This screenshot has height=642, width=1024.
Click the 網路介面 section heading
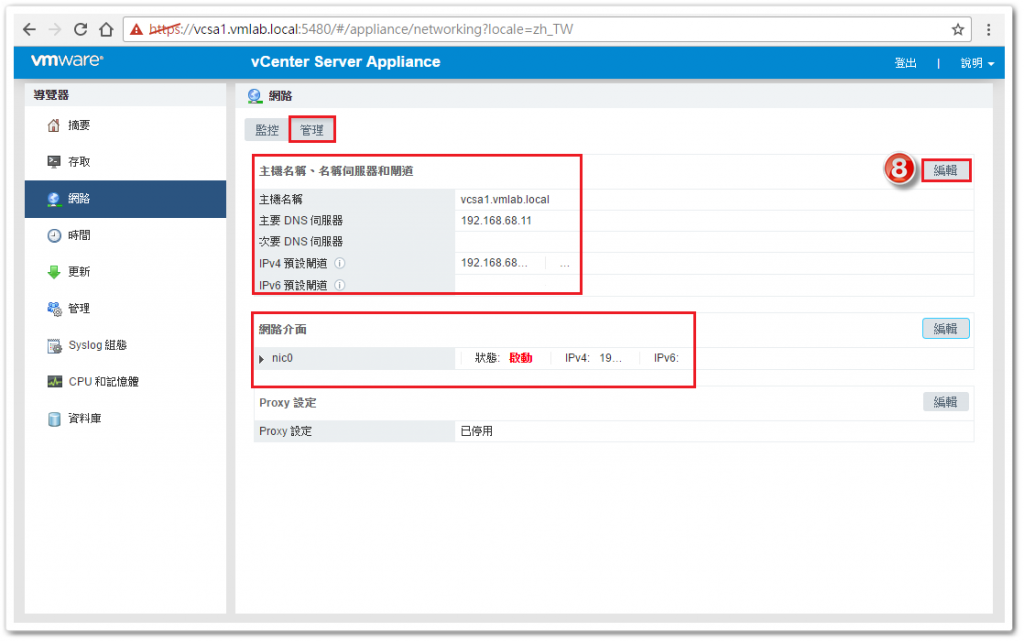pos(283,329)
